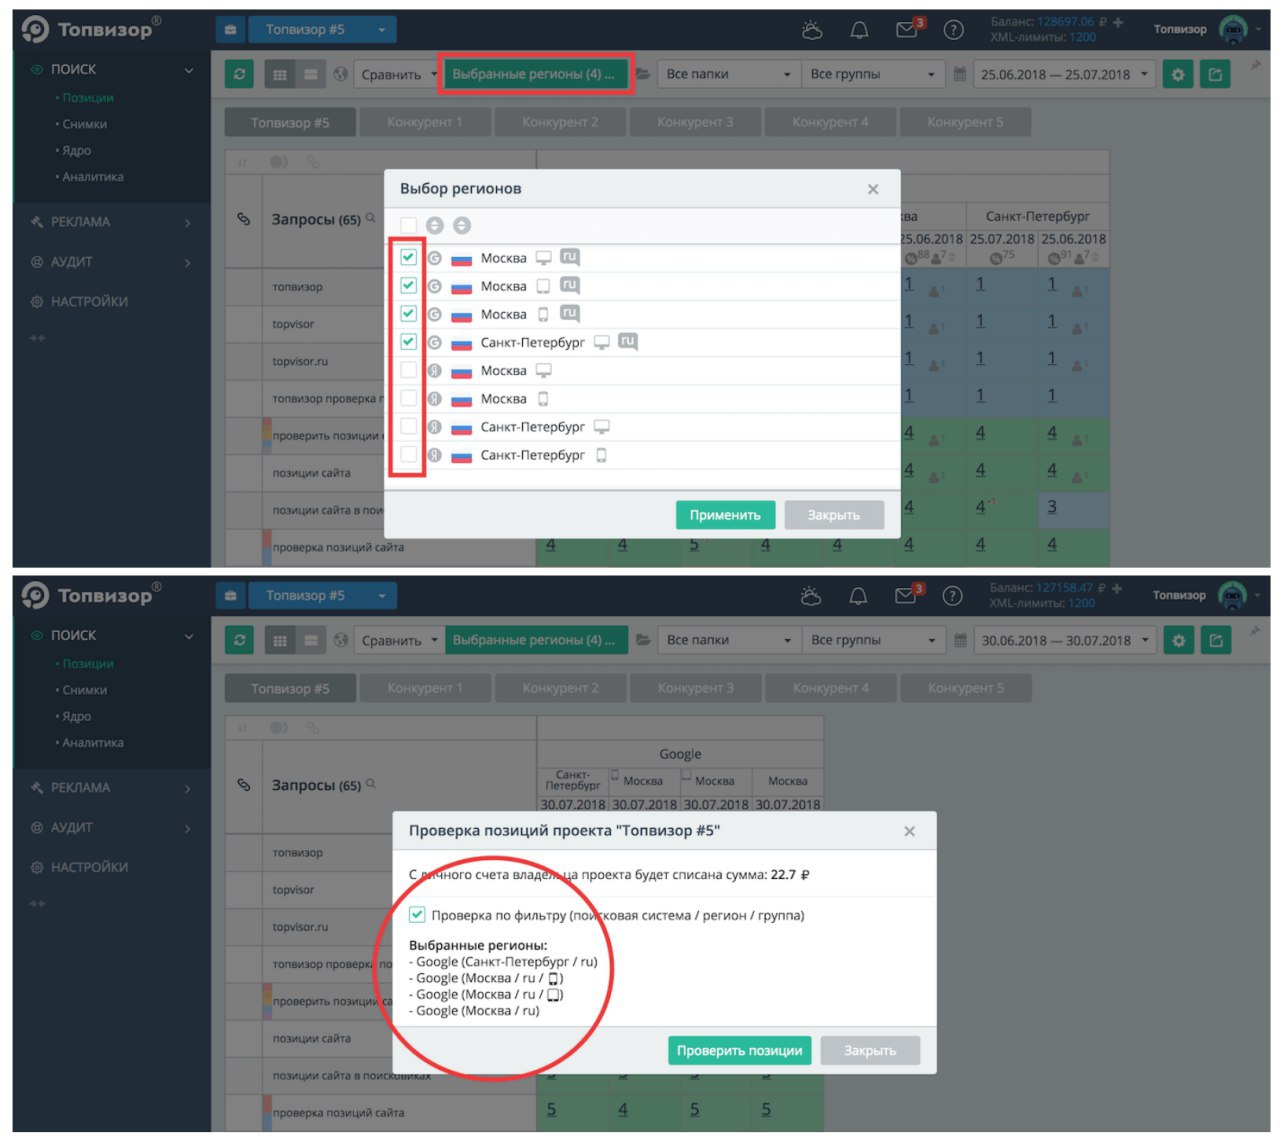Click the plus icon beside the balance 128697.06
Viewport: 1280px width, 1140px height.
pyautogui.click(x=1118, y=22)
